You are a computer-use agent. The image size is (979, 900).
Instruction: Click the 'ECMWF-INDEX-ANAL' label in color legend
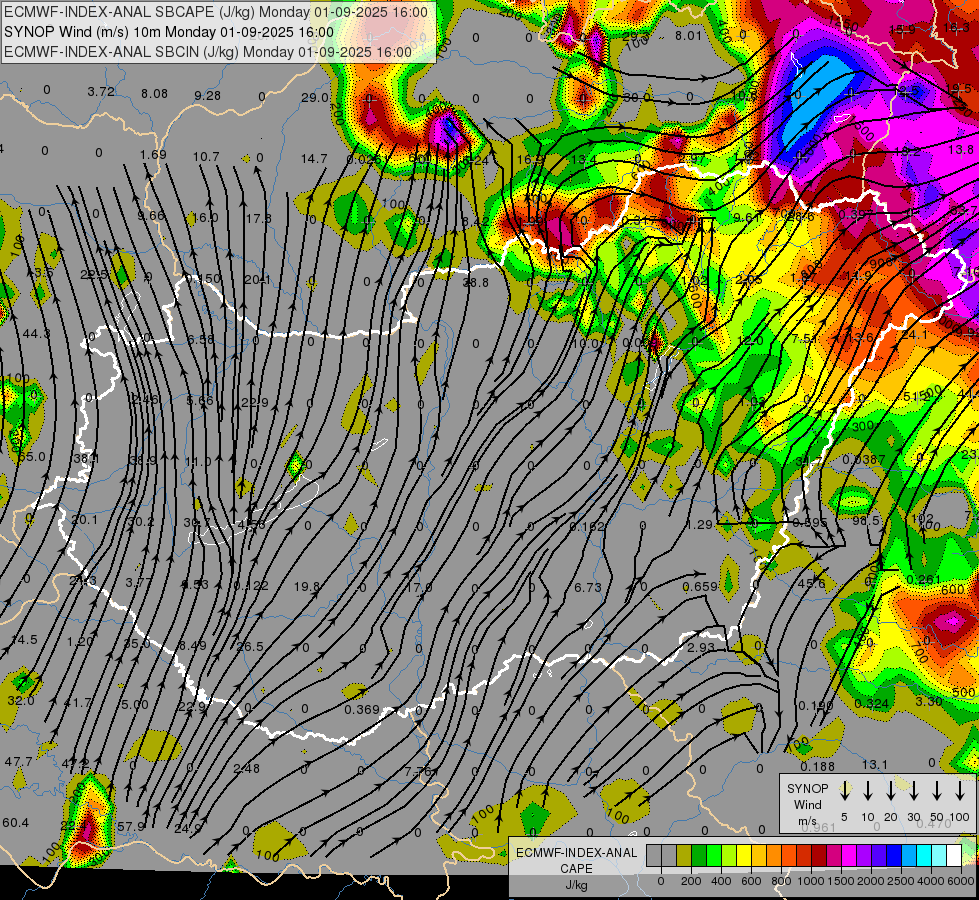pyautogui.click(x=576, y=853)
